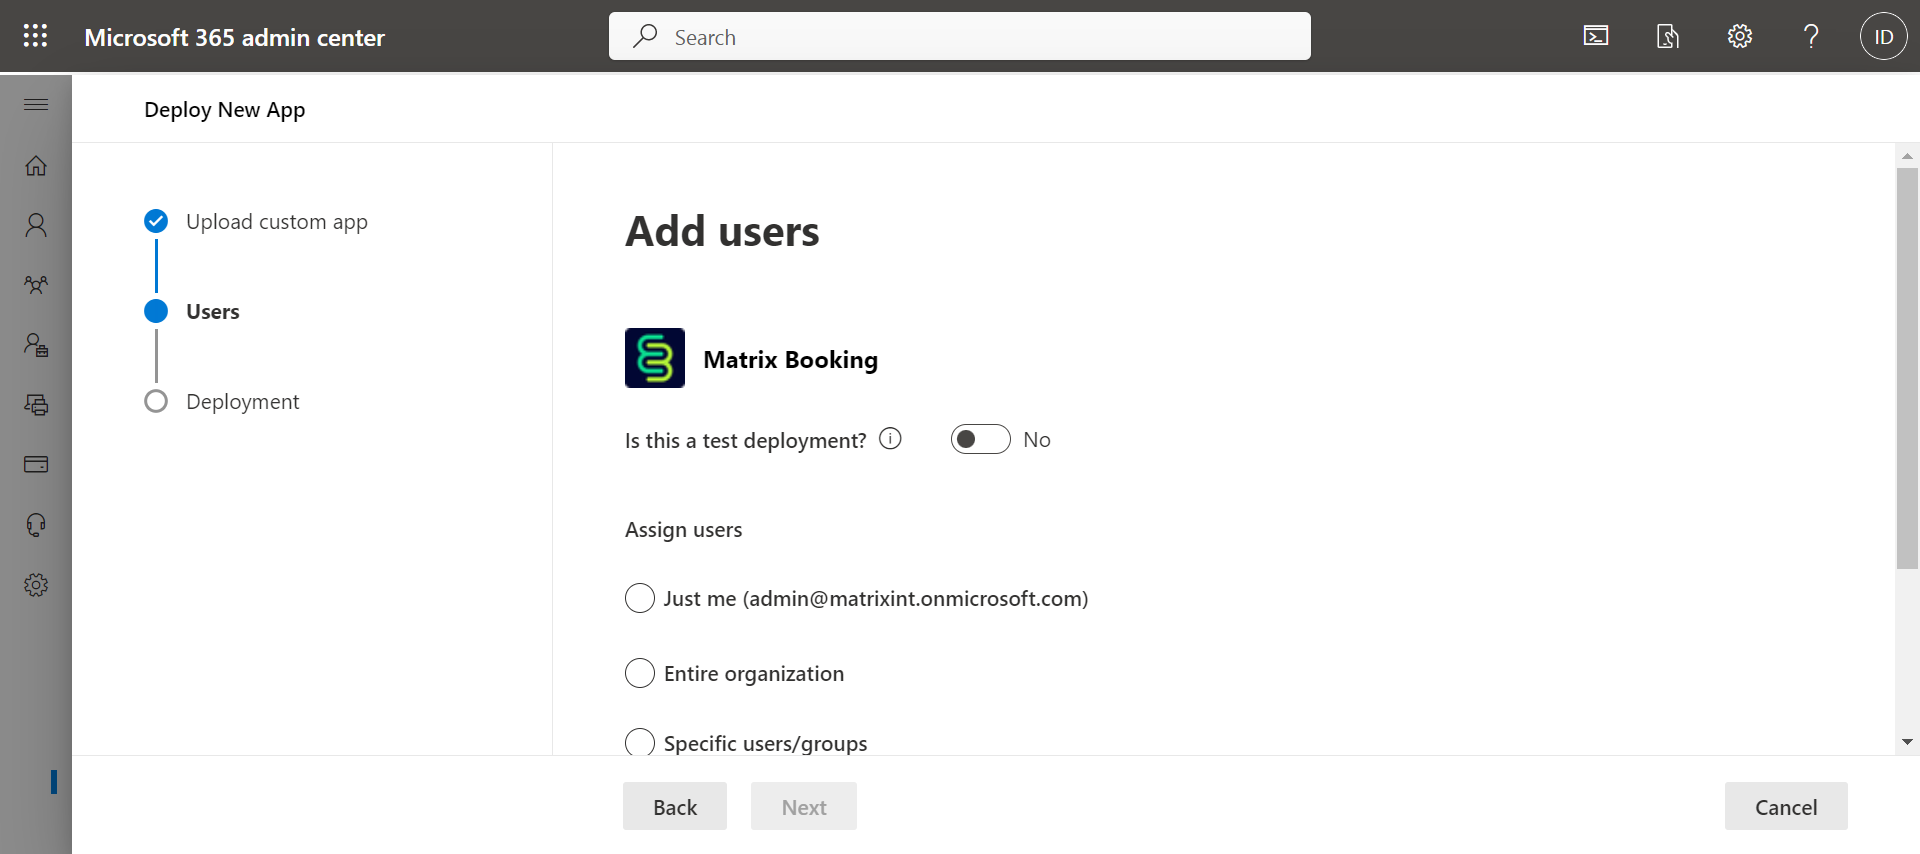The width and height of the screenshot is (1920, 854).
Task: Open Help question mark icon
Action: [1811, 37]
